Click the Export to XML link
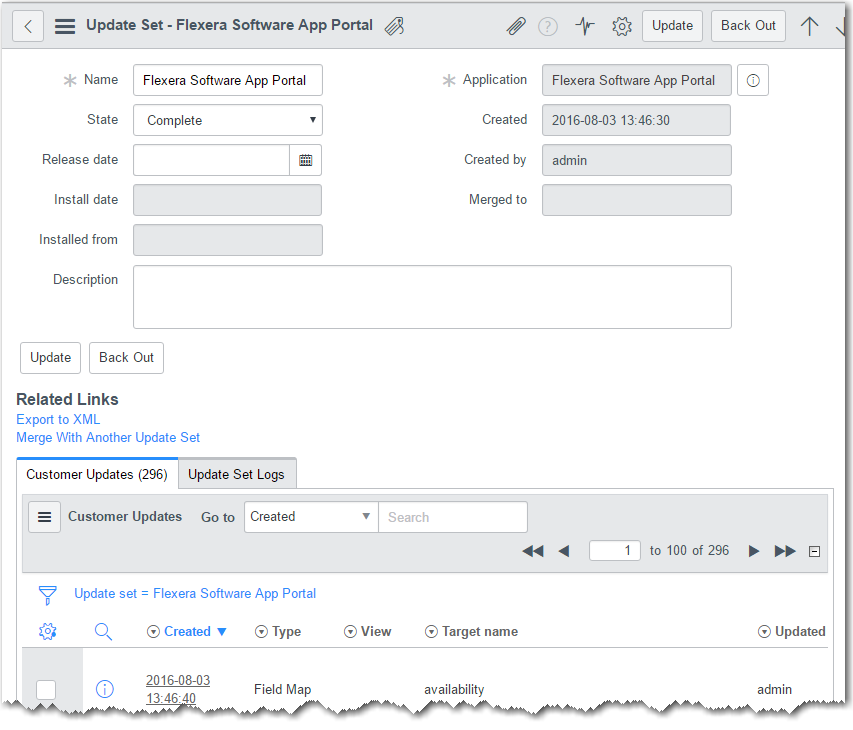This screenshot has height=730, width=853. 58,419
